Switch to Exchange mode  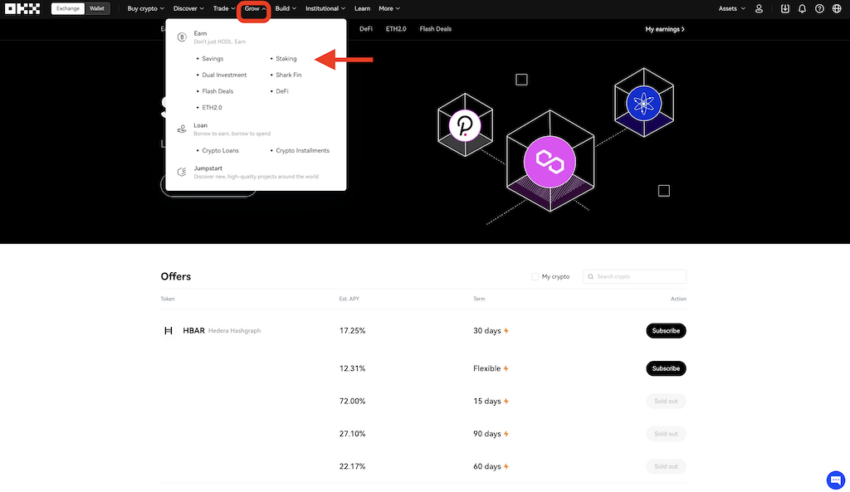tap(68, 9)
